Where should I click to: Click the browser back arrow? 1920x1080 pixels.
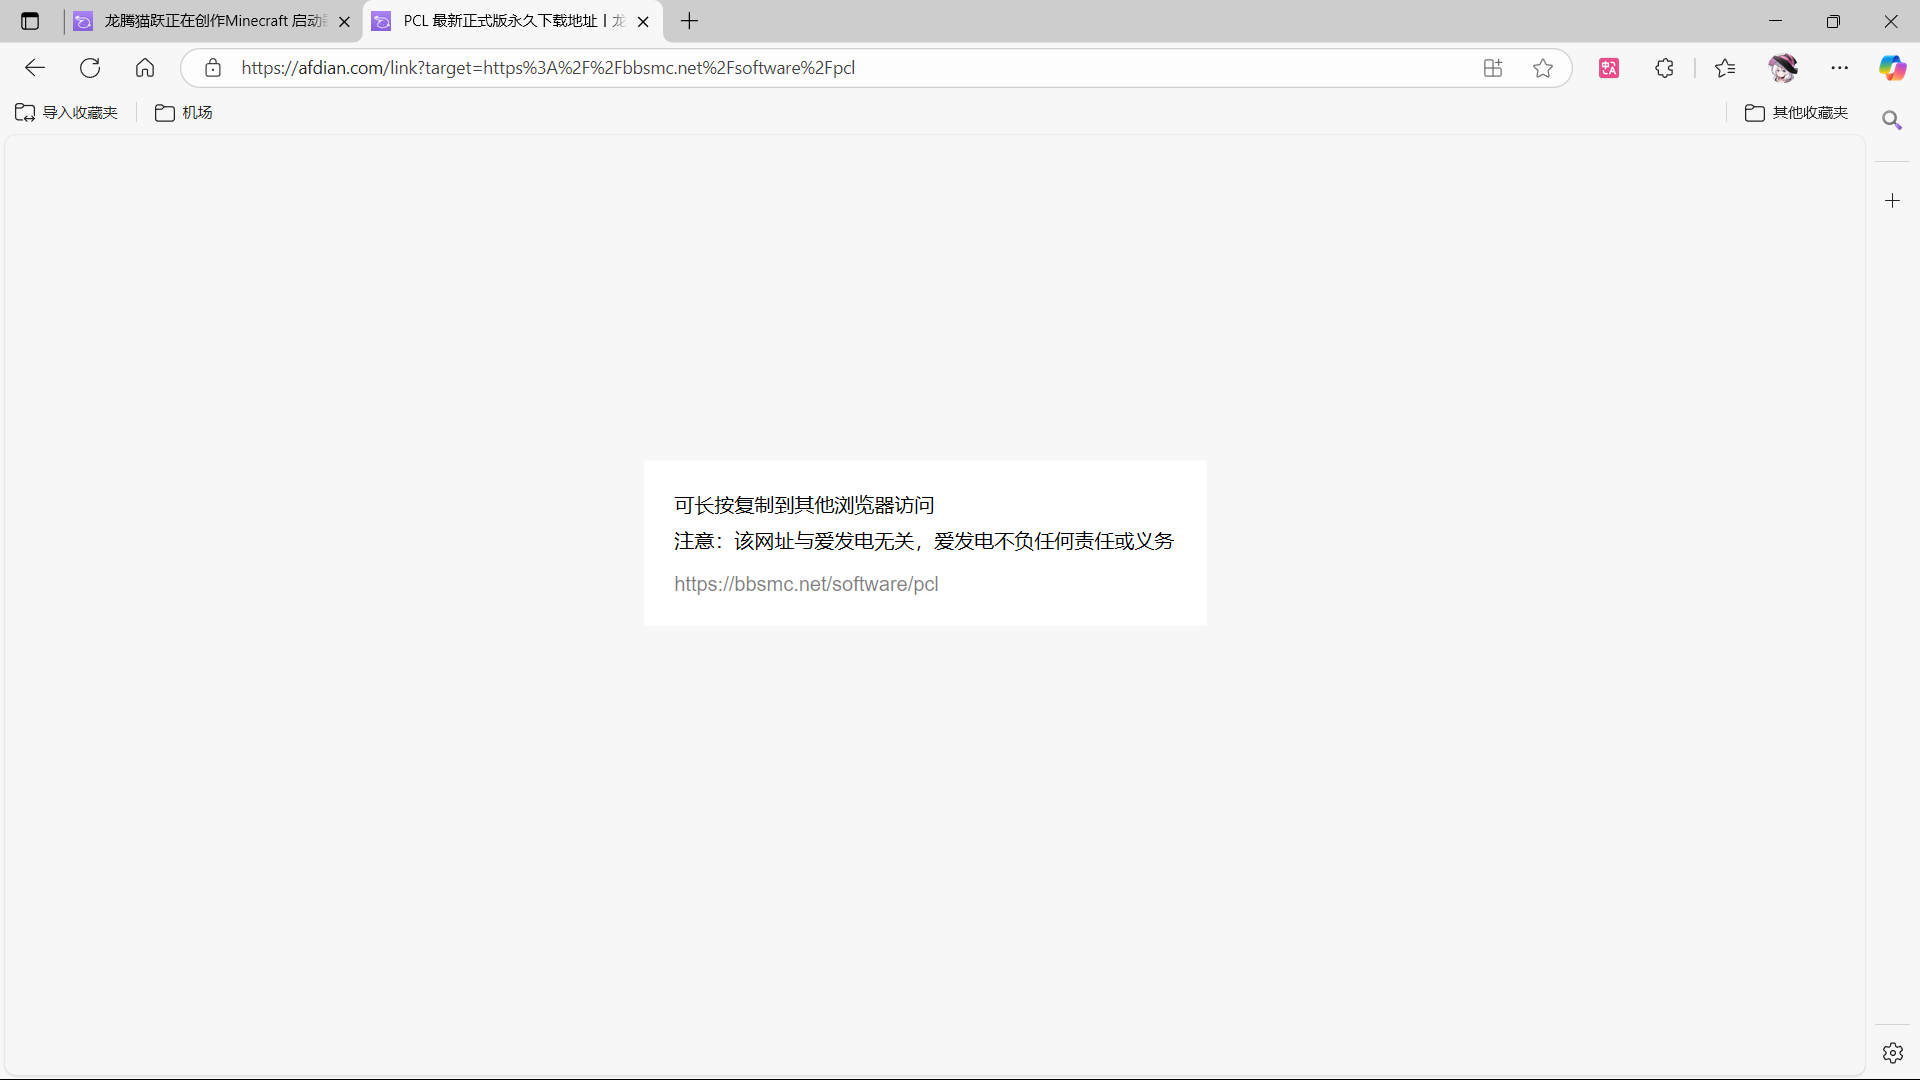point(35,68)
